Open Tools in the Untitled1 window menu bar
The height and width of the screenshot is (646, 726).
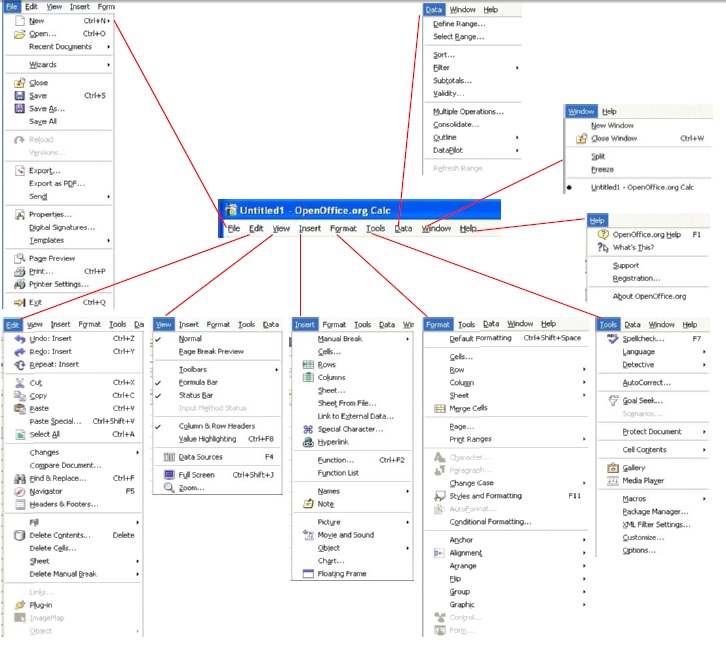376,229
